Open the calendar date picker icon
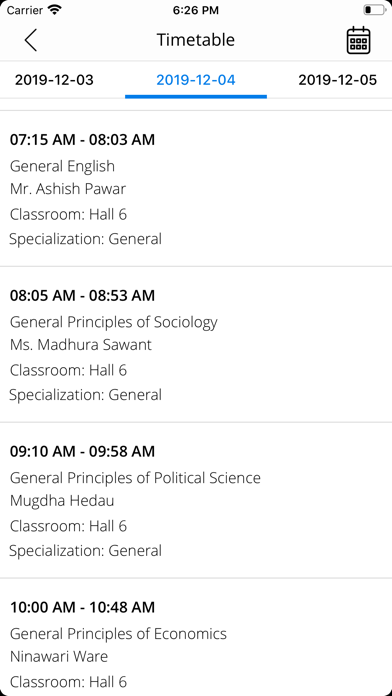The height and width of the screenshot is (696, 392). tap(358, 40)
